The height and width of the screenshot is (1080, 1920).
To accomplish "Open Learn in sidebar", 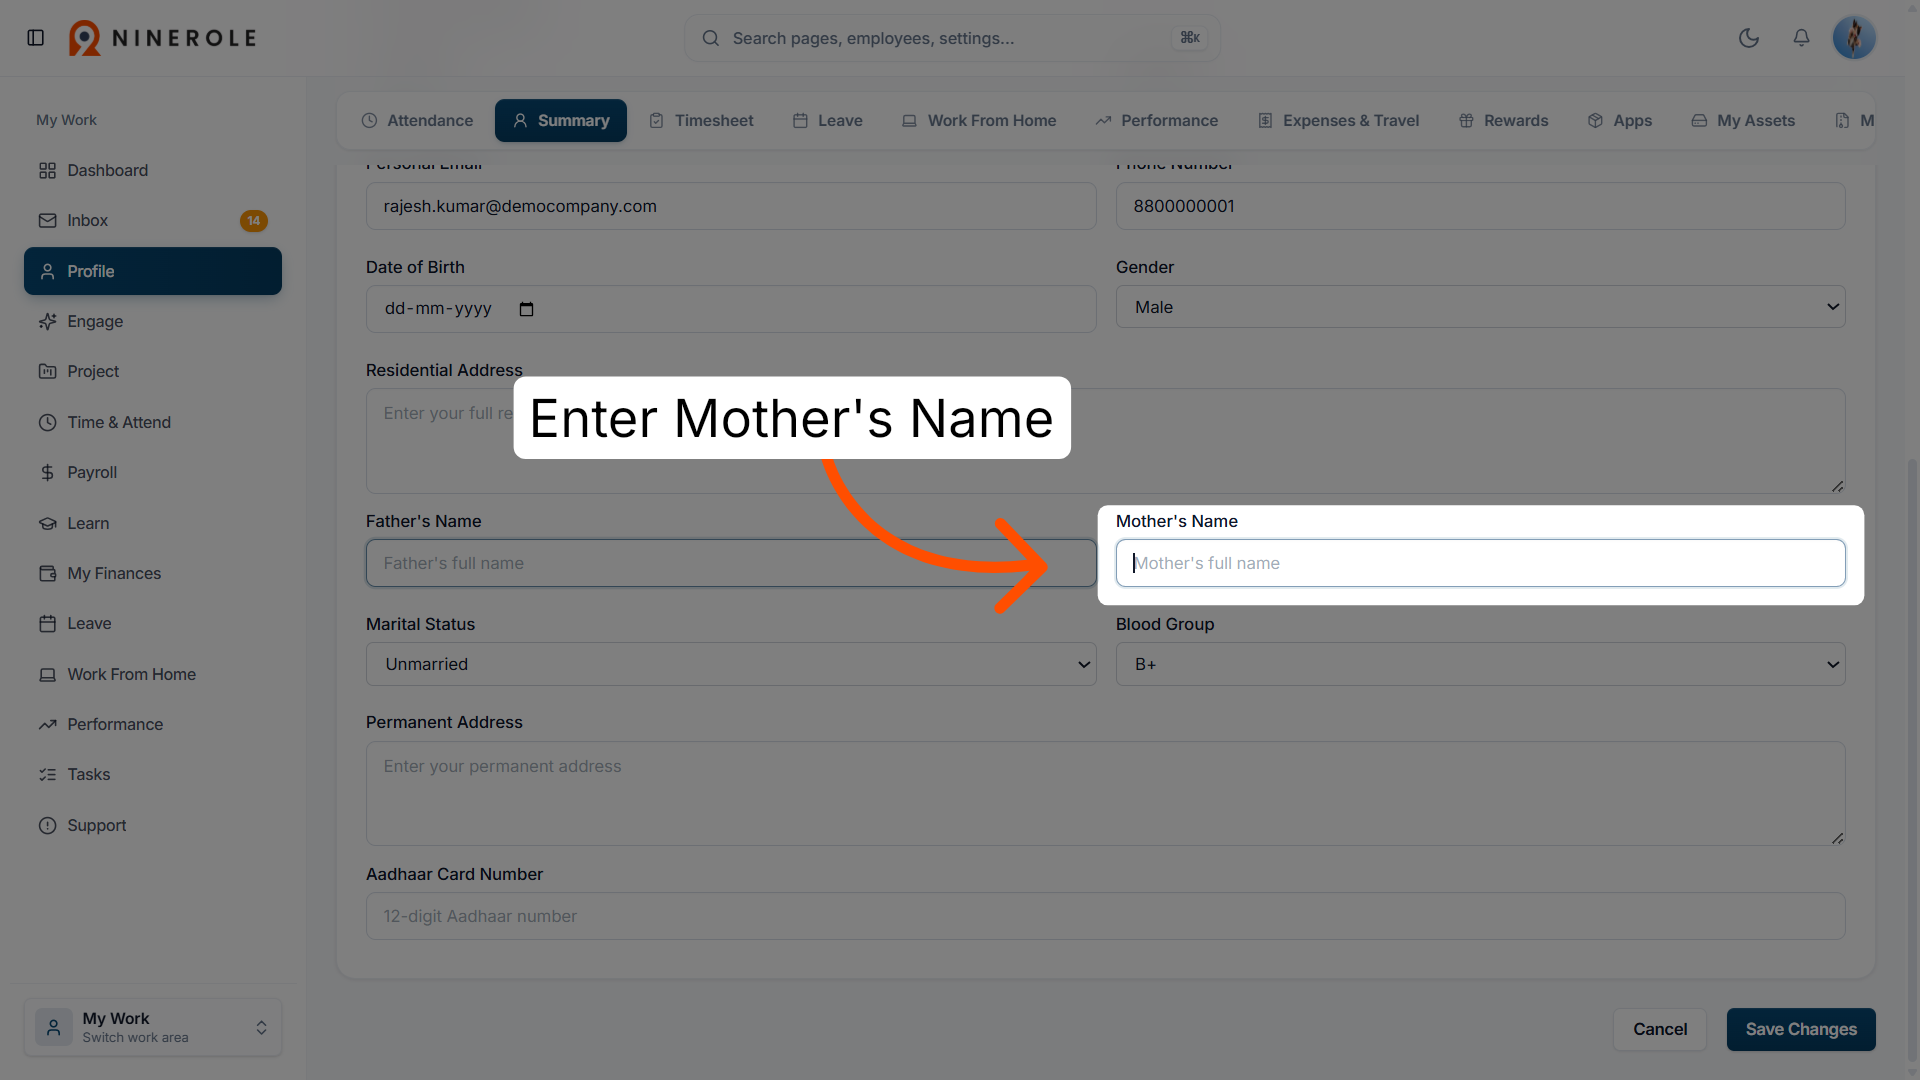I will [153, 523].
